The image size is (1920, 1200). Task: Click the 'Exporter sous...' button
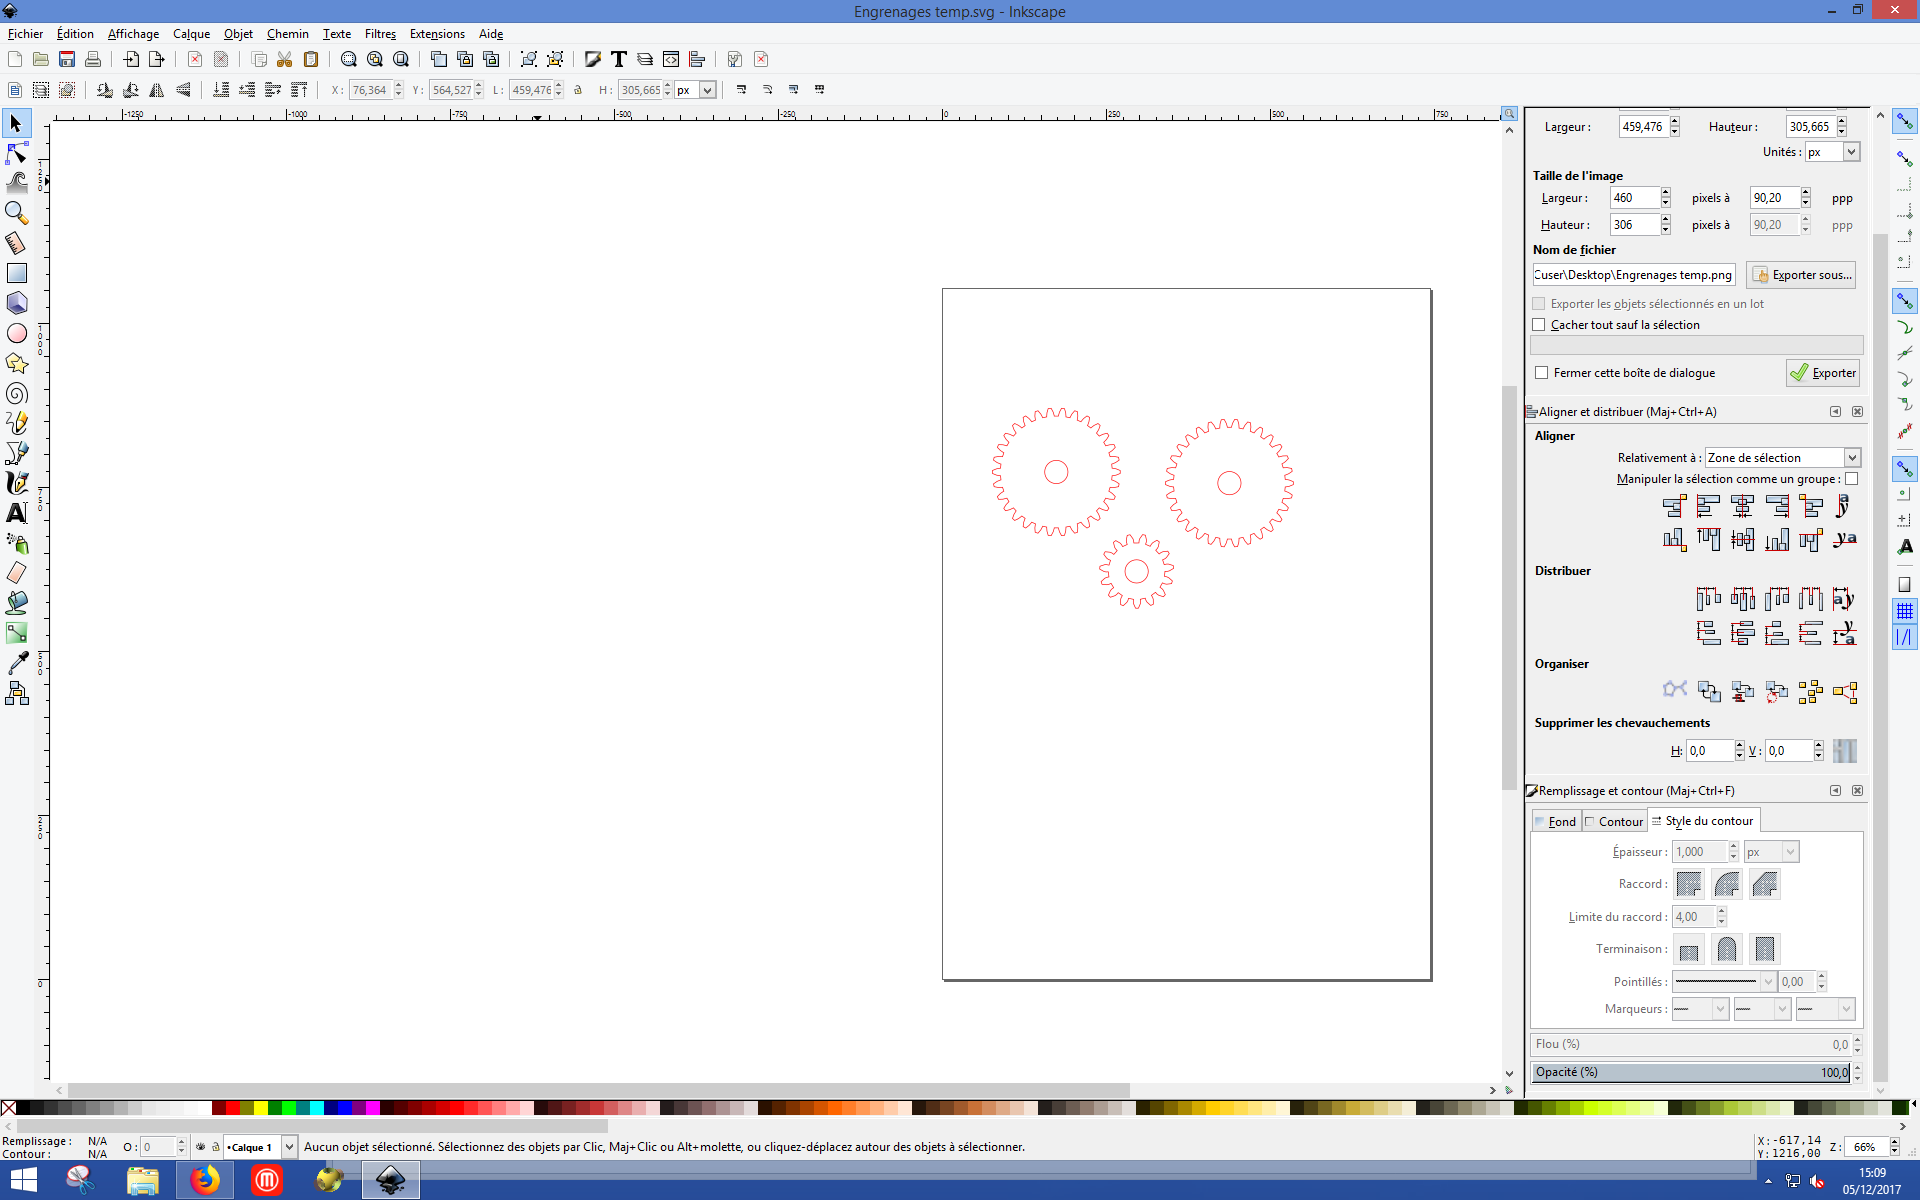(x=1801, y=275)
